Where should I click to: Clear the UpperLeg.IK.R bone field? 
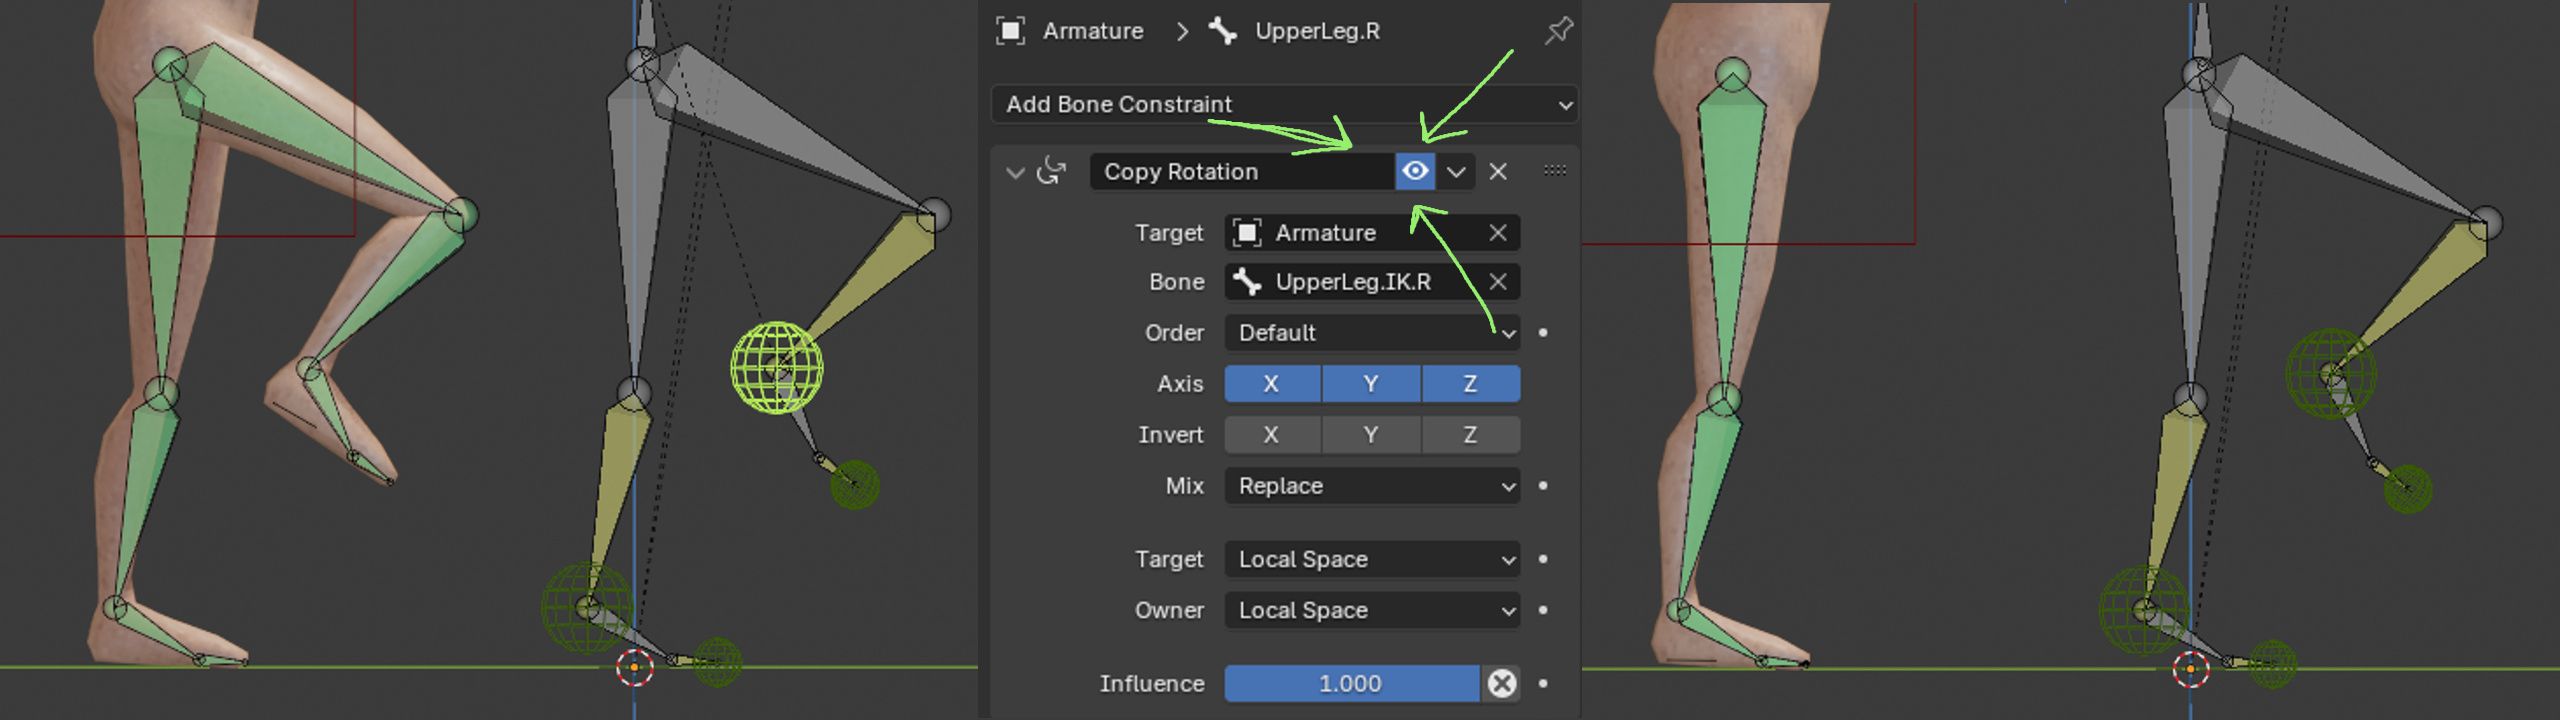(1497, 282)
